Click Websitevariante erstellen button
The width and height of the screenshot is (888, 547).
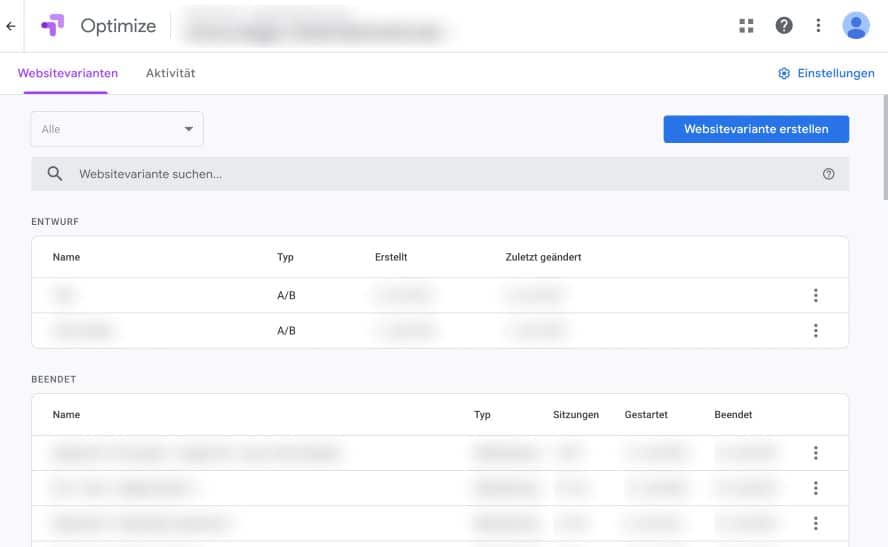coord(756,129)
